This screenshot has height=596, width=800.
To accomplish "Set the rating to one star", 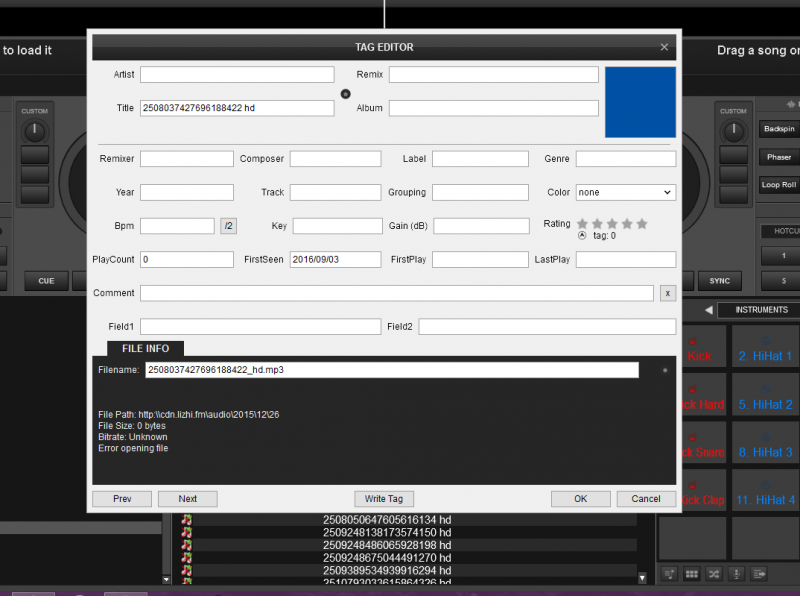I will 582,224.
